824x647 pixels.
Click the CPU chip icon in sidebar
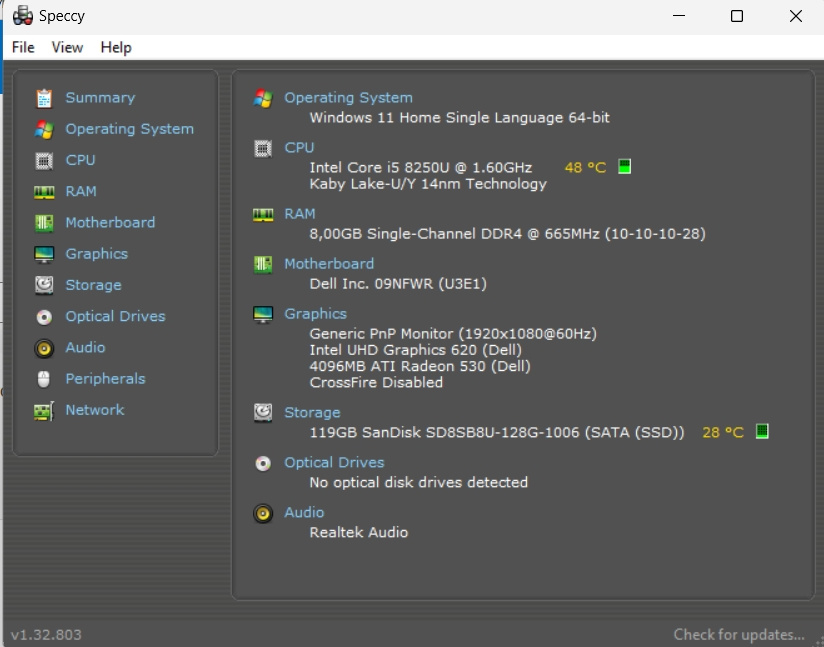point(44,160)
